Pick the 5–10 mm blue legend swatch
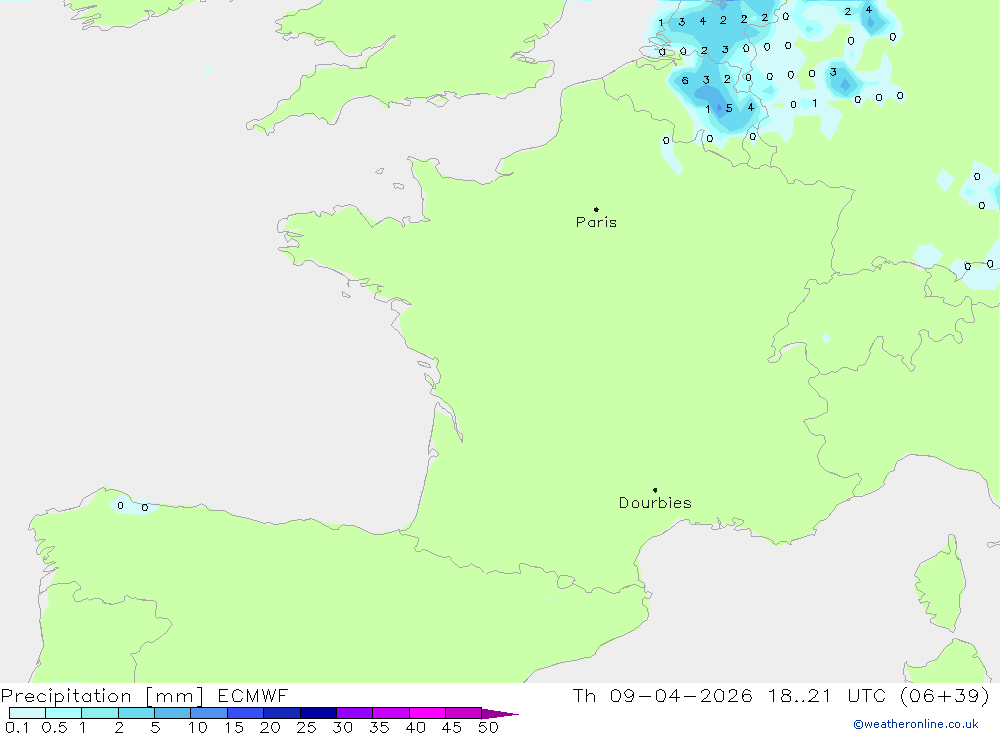The height and width of the screenshot is (733, 1000). 172,713
